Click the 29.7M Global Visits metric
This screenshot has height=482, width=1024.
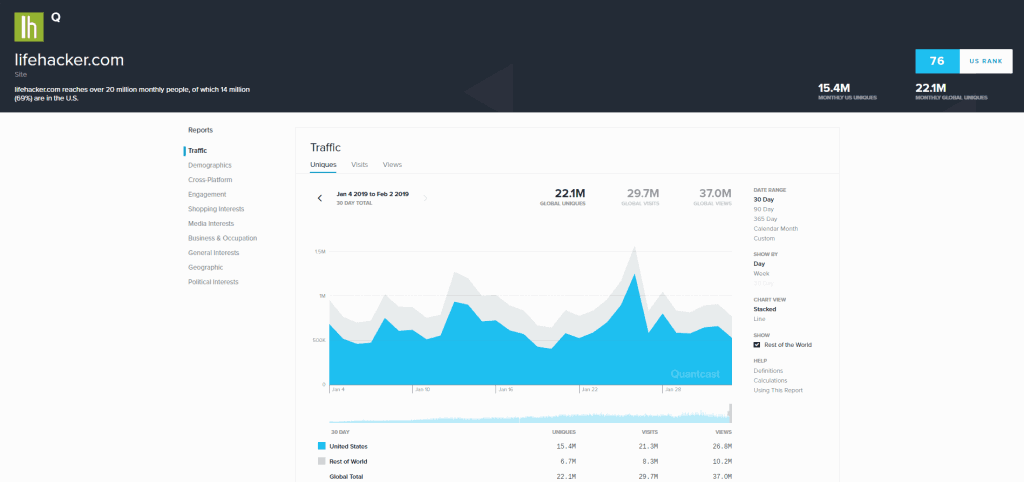pos(643,197)
